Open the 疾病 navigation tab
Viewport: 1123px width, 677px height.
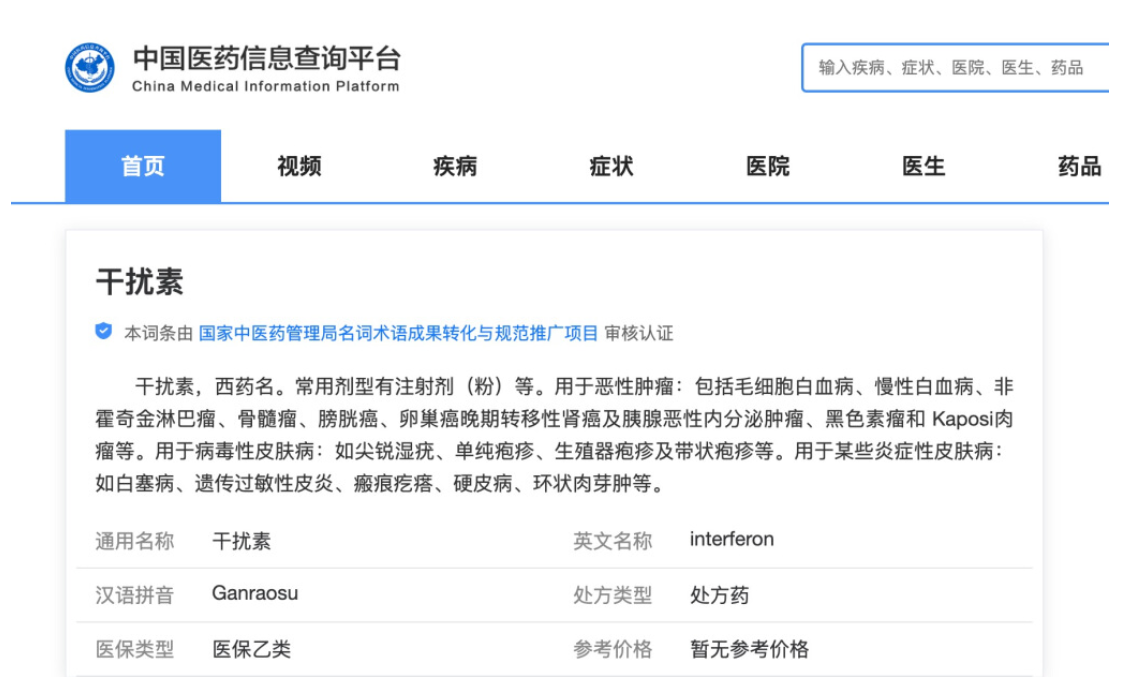point(455,167)
